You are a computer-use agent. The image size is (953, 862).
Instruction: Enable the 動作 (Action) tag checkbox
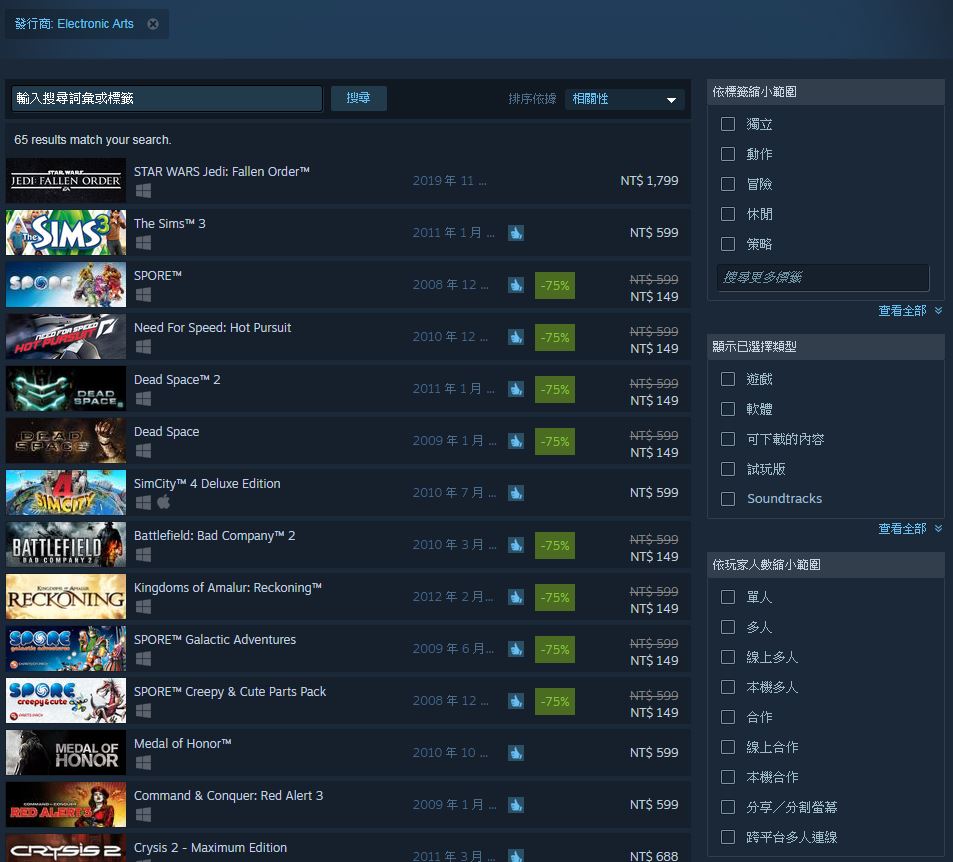(728, 154)
